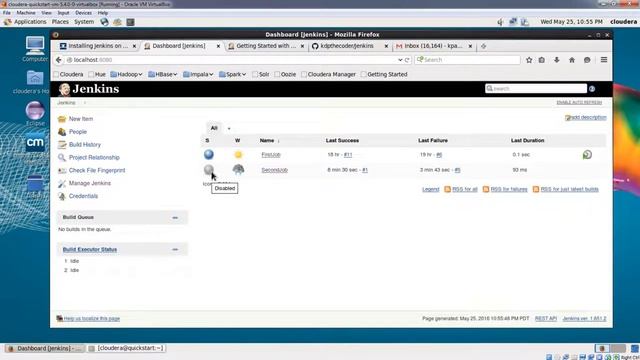Click Project Relationship magnifier icon

62,158
